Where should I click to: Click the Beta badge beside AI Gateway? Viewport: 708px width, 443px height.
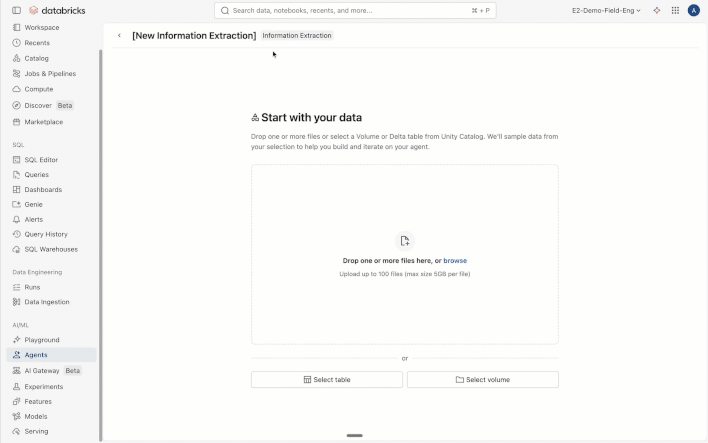click(72, 371)
